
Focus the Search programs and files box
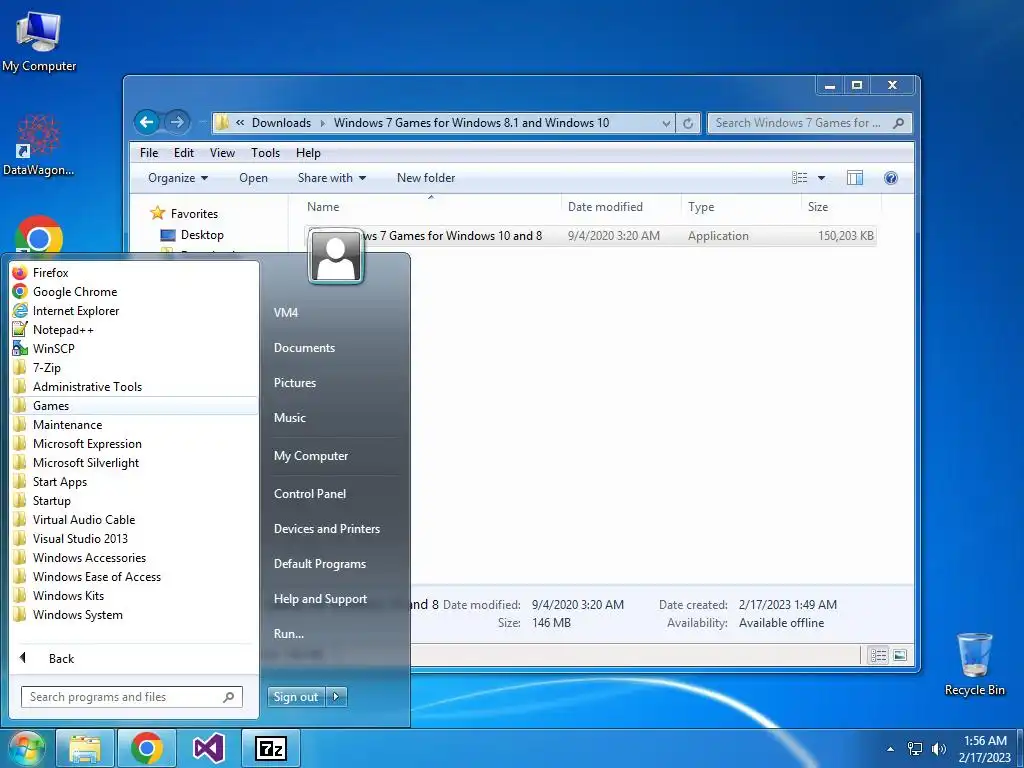131,697
